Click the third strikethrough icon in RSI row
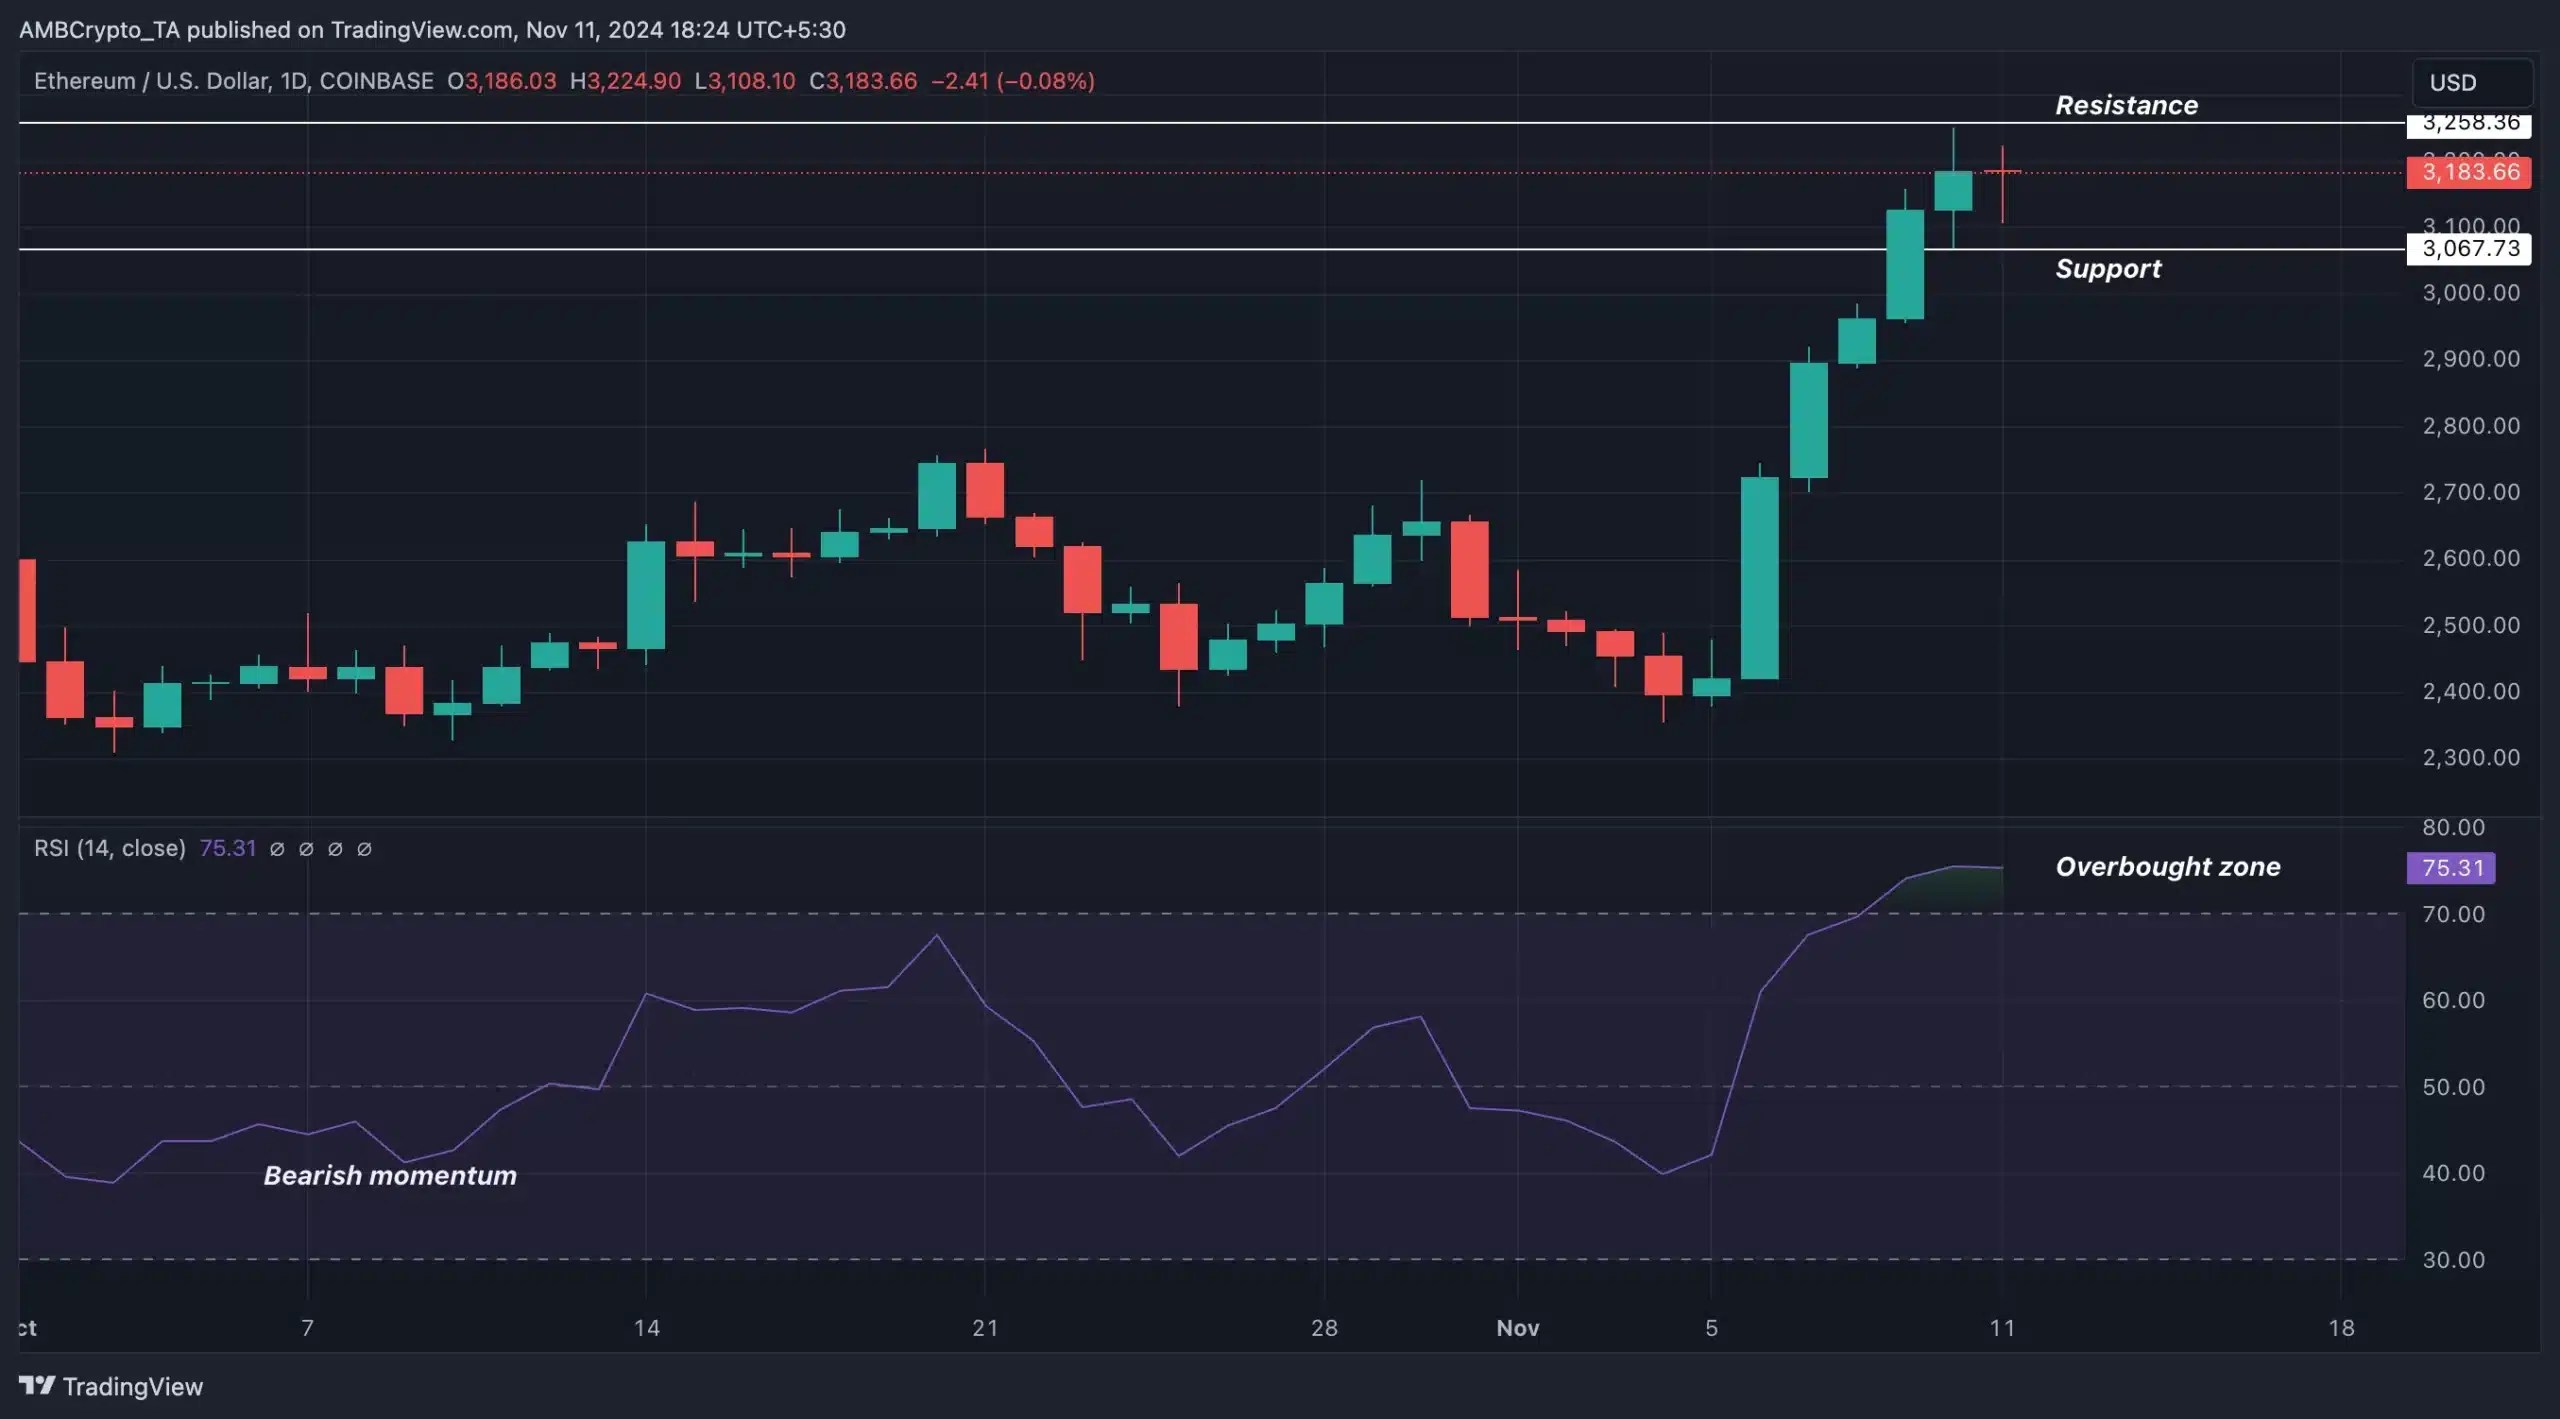Screen dimensions: 2560x1419 (334, 848)
